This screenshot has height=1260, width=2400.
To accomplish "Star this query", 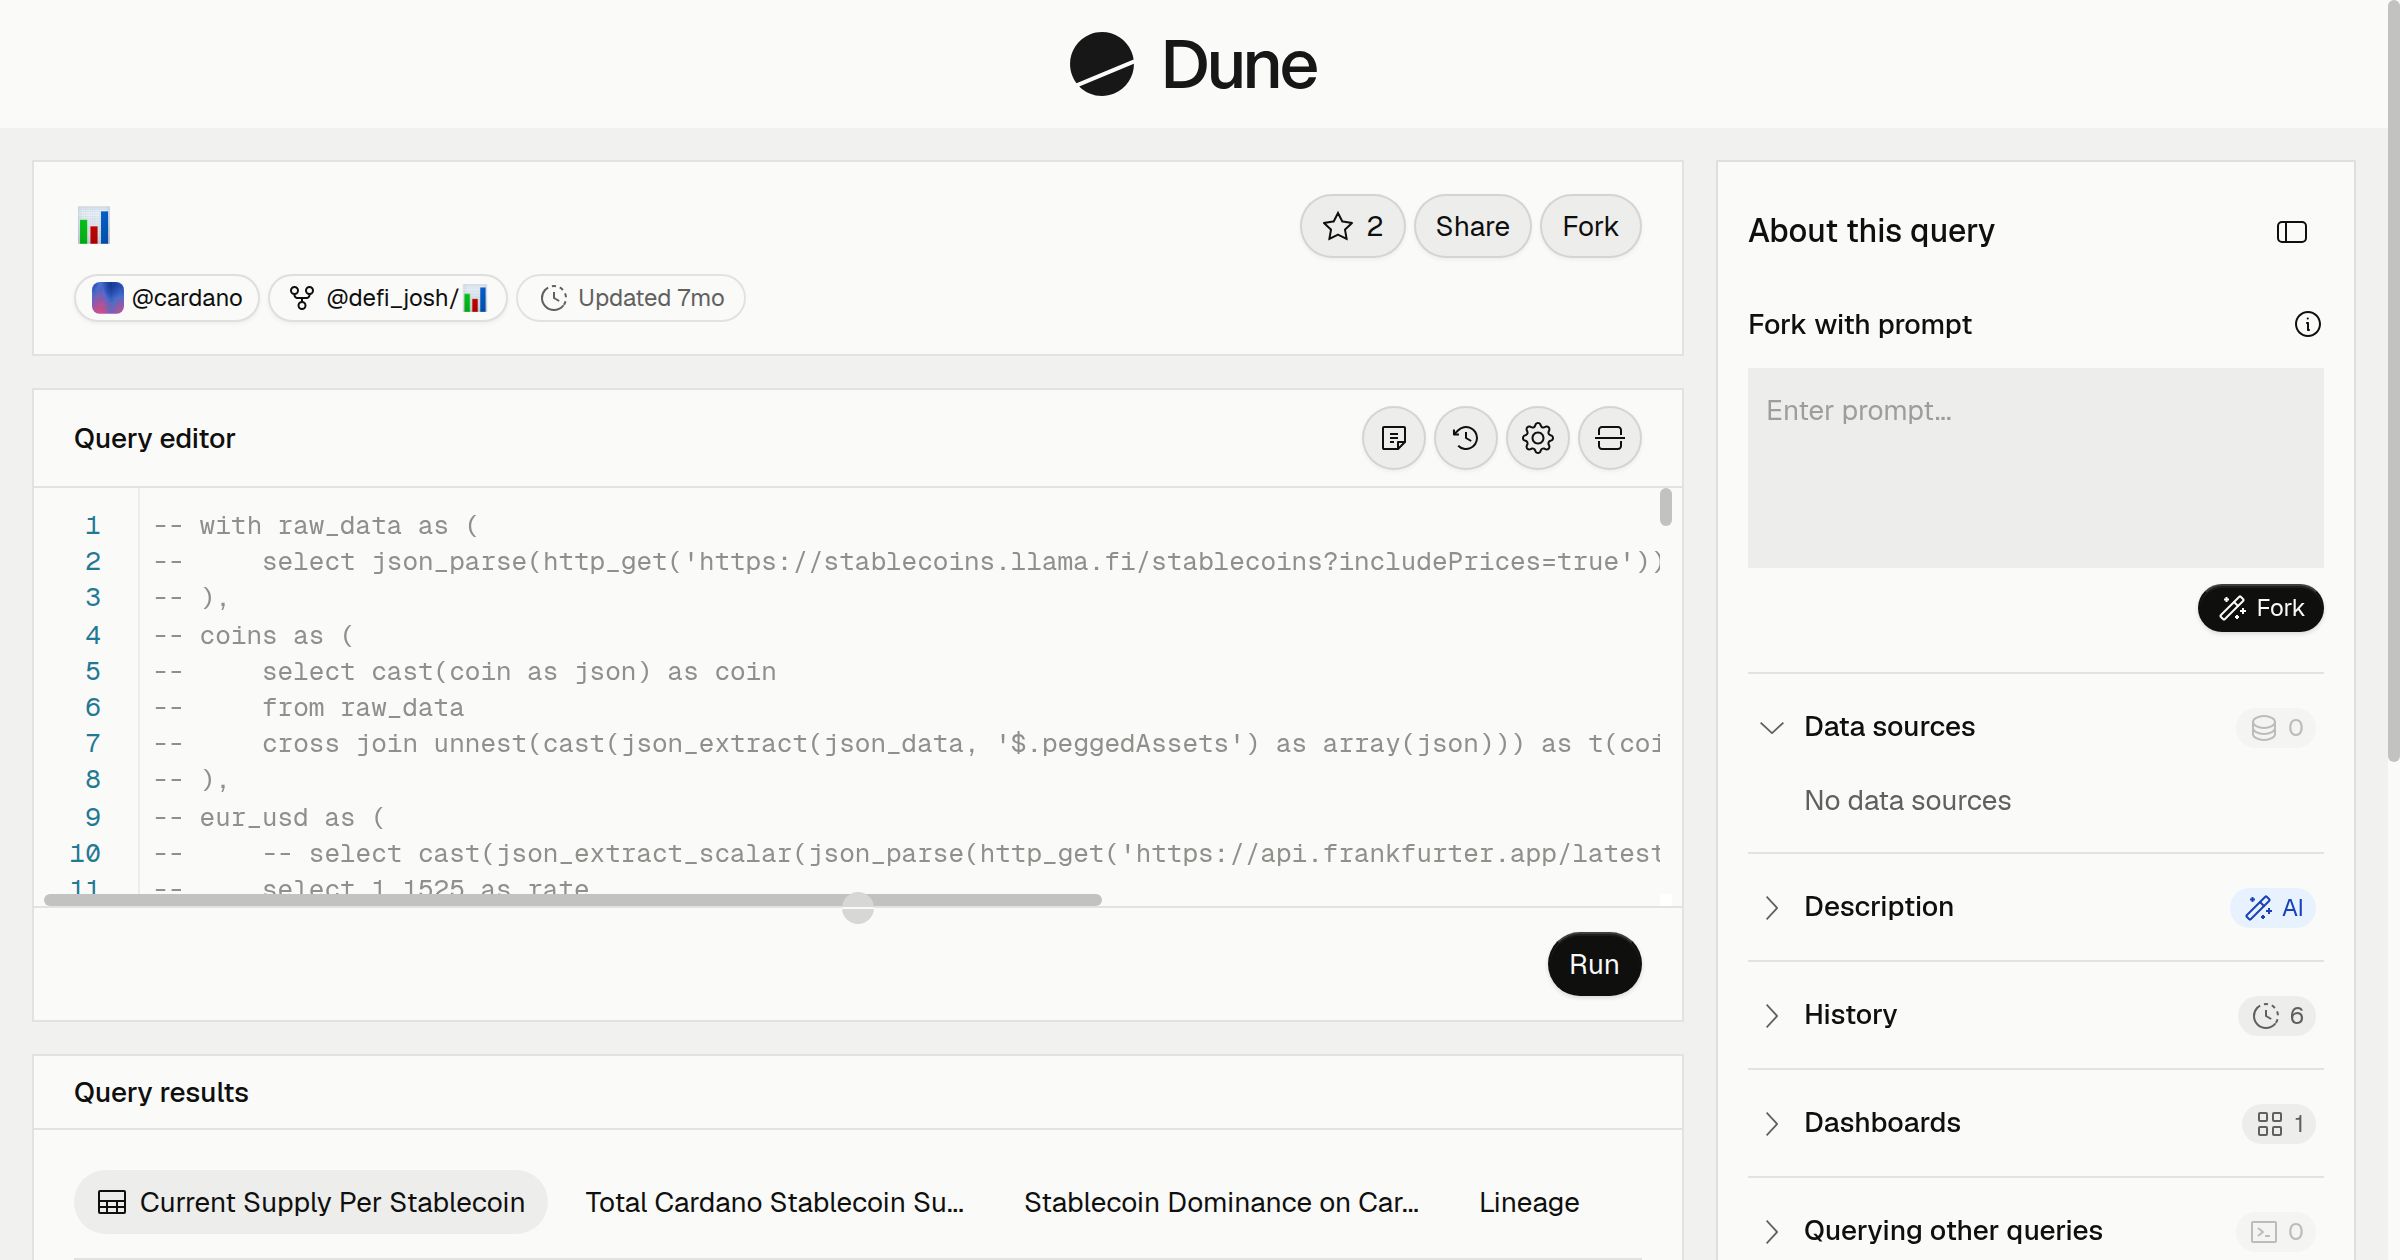I will [x=1352, y=226].
